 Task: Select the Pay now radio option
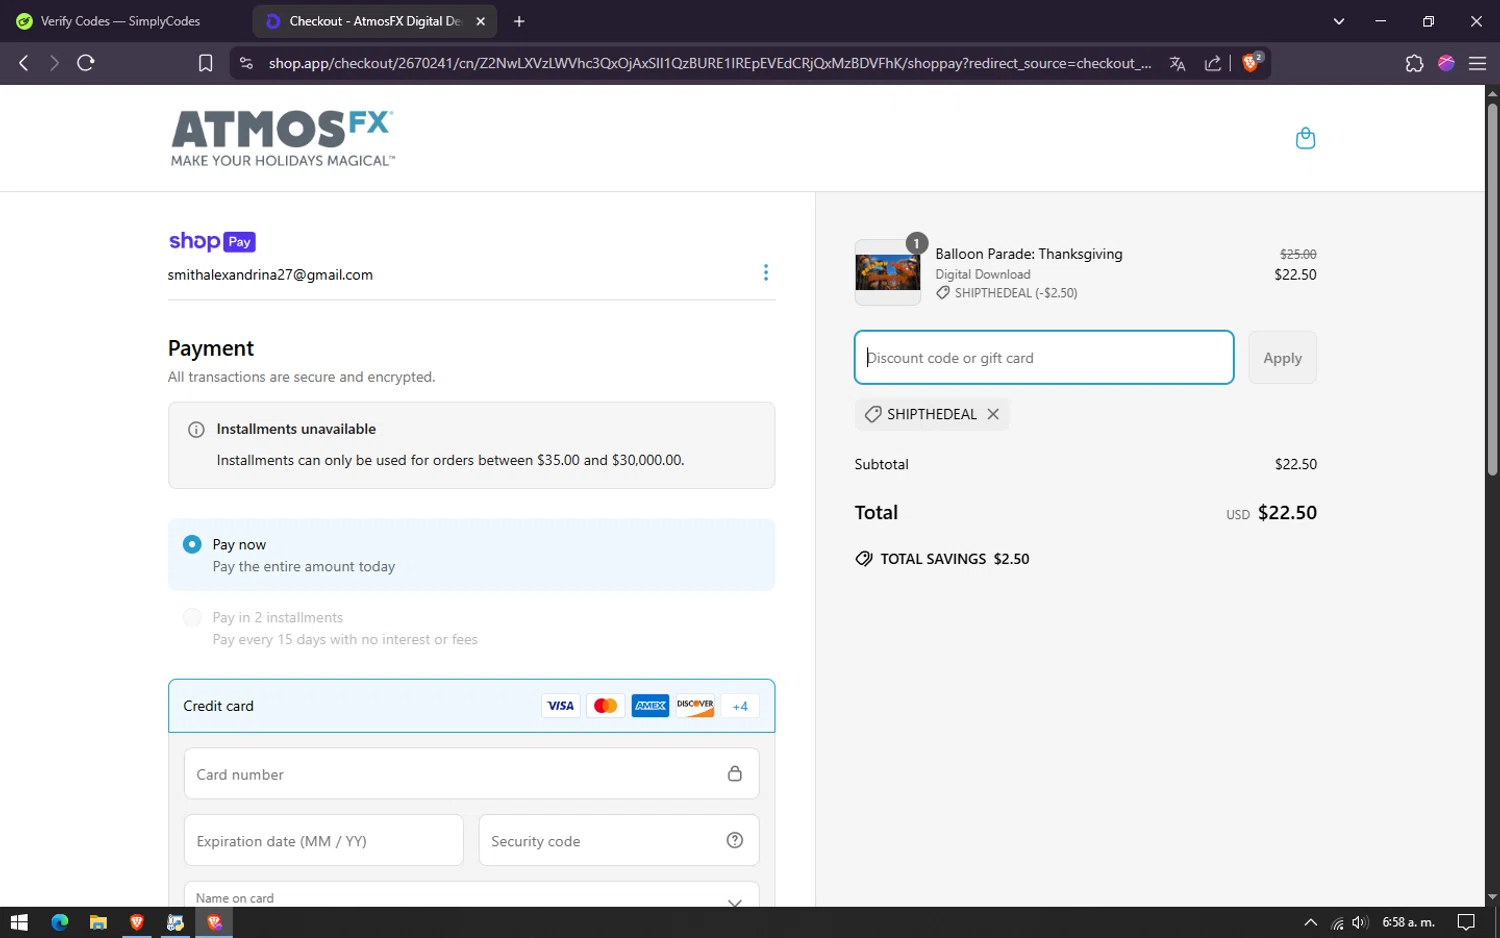coord(192,544)
